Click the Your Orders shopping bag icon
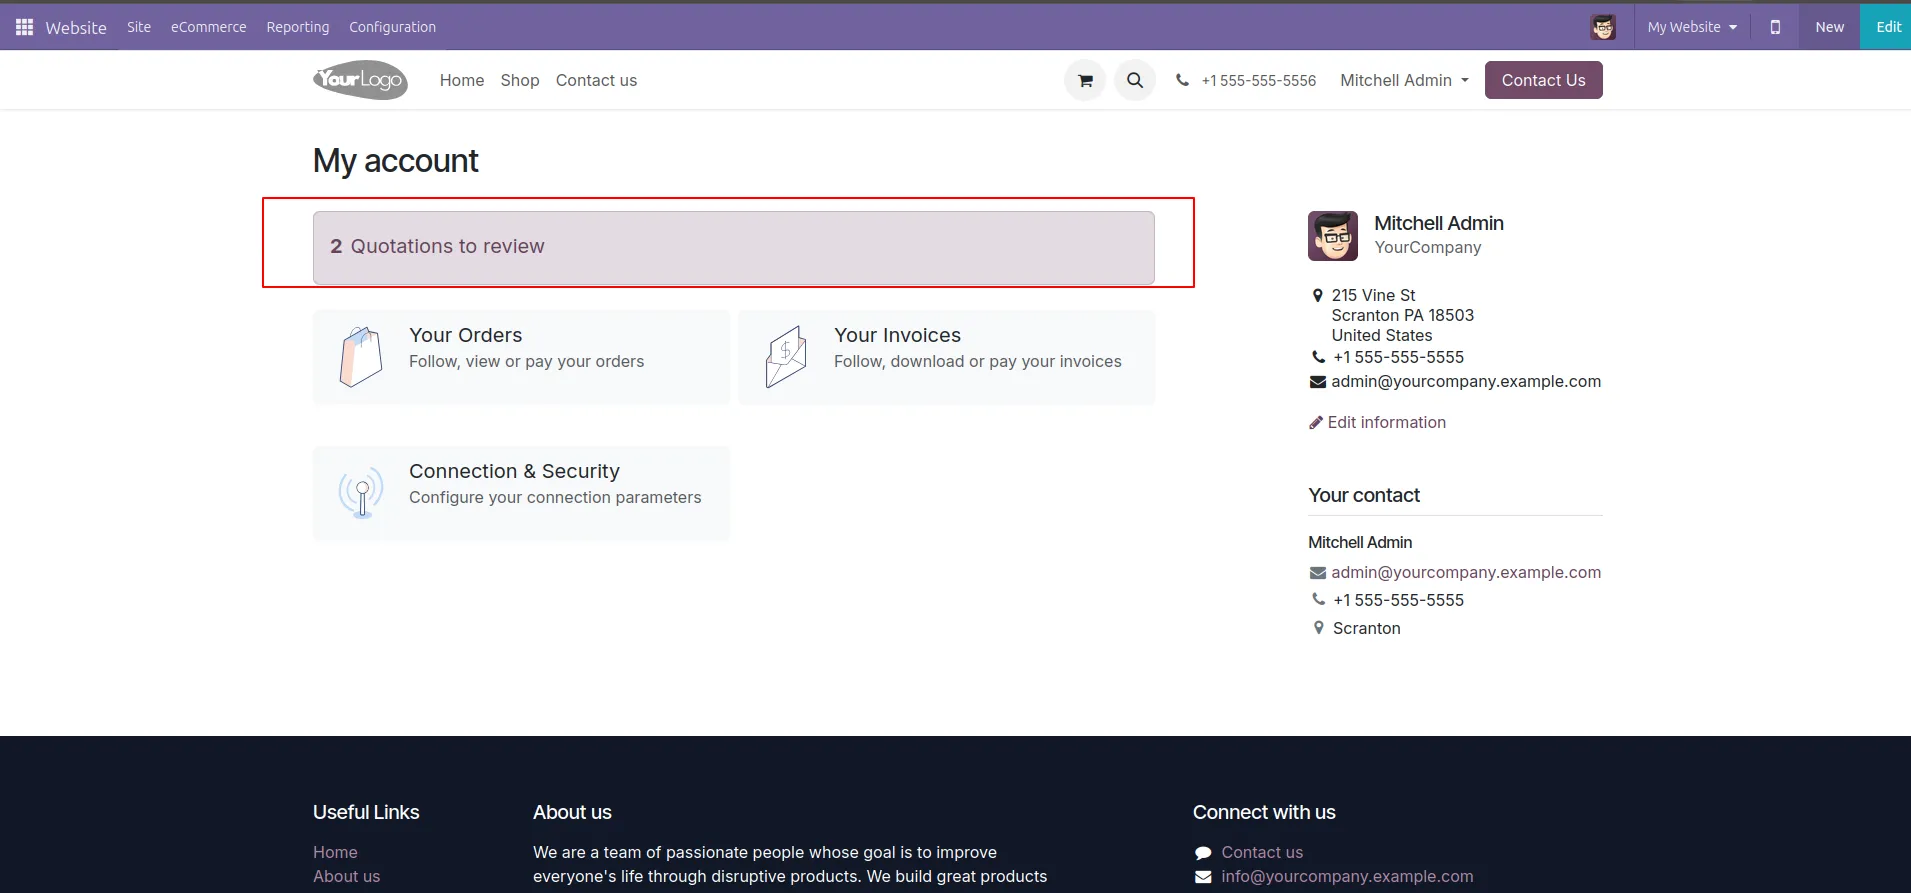Viewport: 1911px width, 893px height. (x=361, y=357)
